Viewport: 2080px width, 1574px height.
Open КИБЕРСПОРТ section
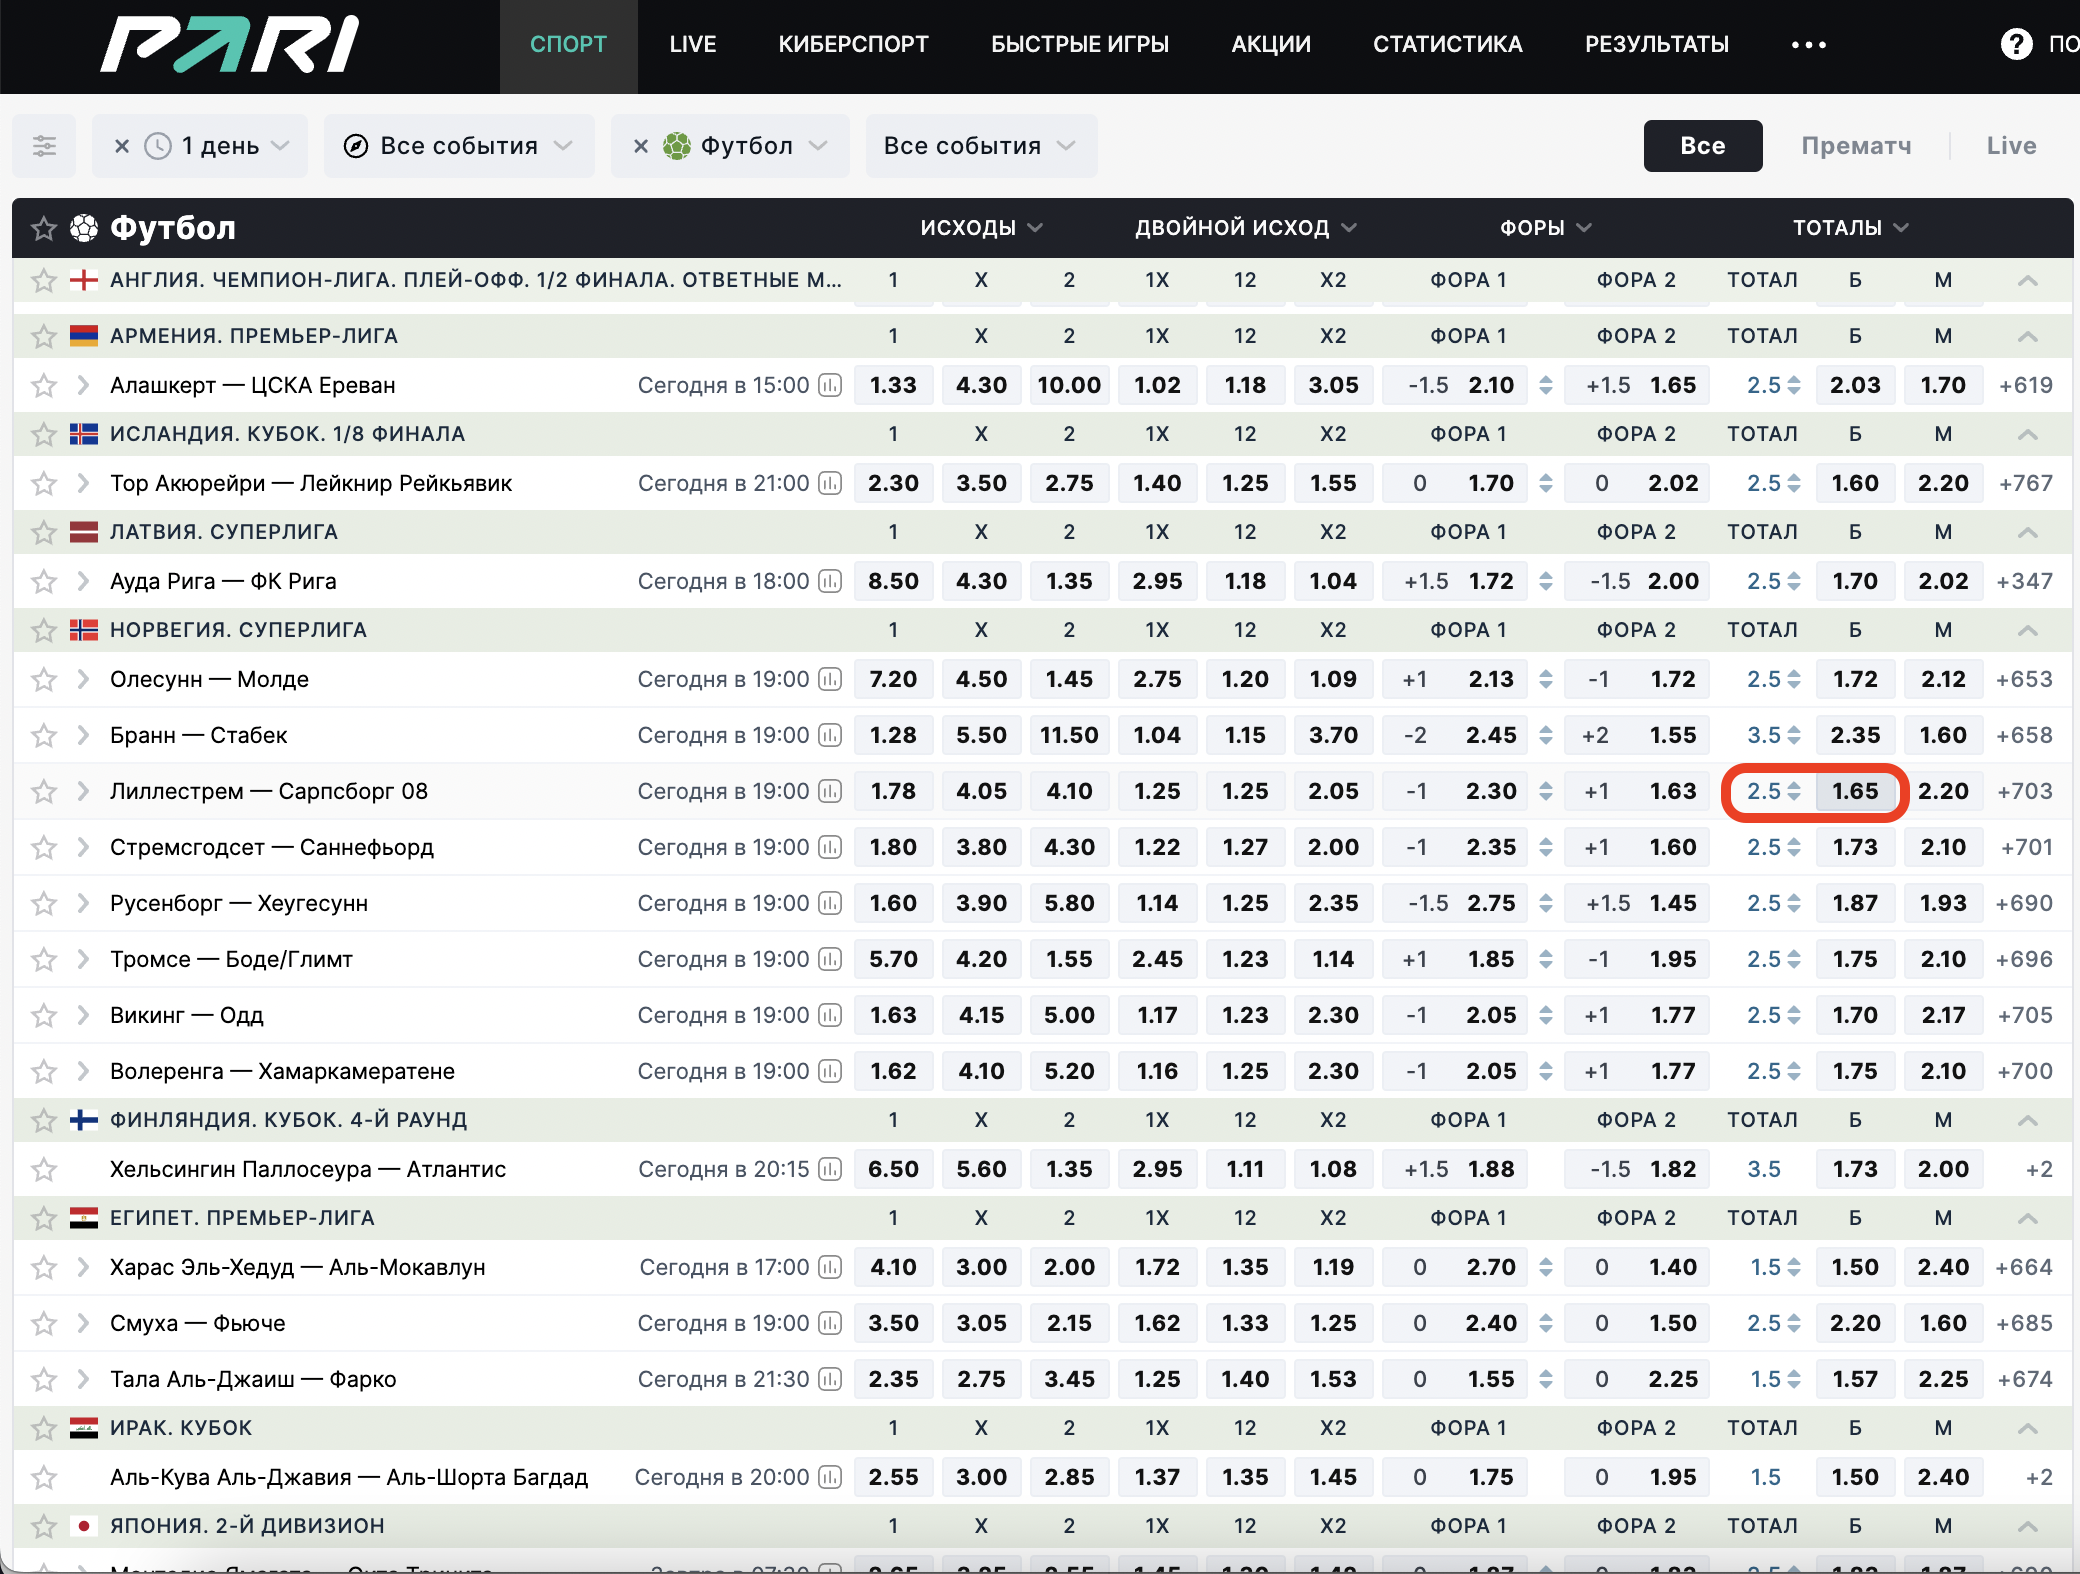pos(853,45)
